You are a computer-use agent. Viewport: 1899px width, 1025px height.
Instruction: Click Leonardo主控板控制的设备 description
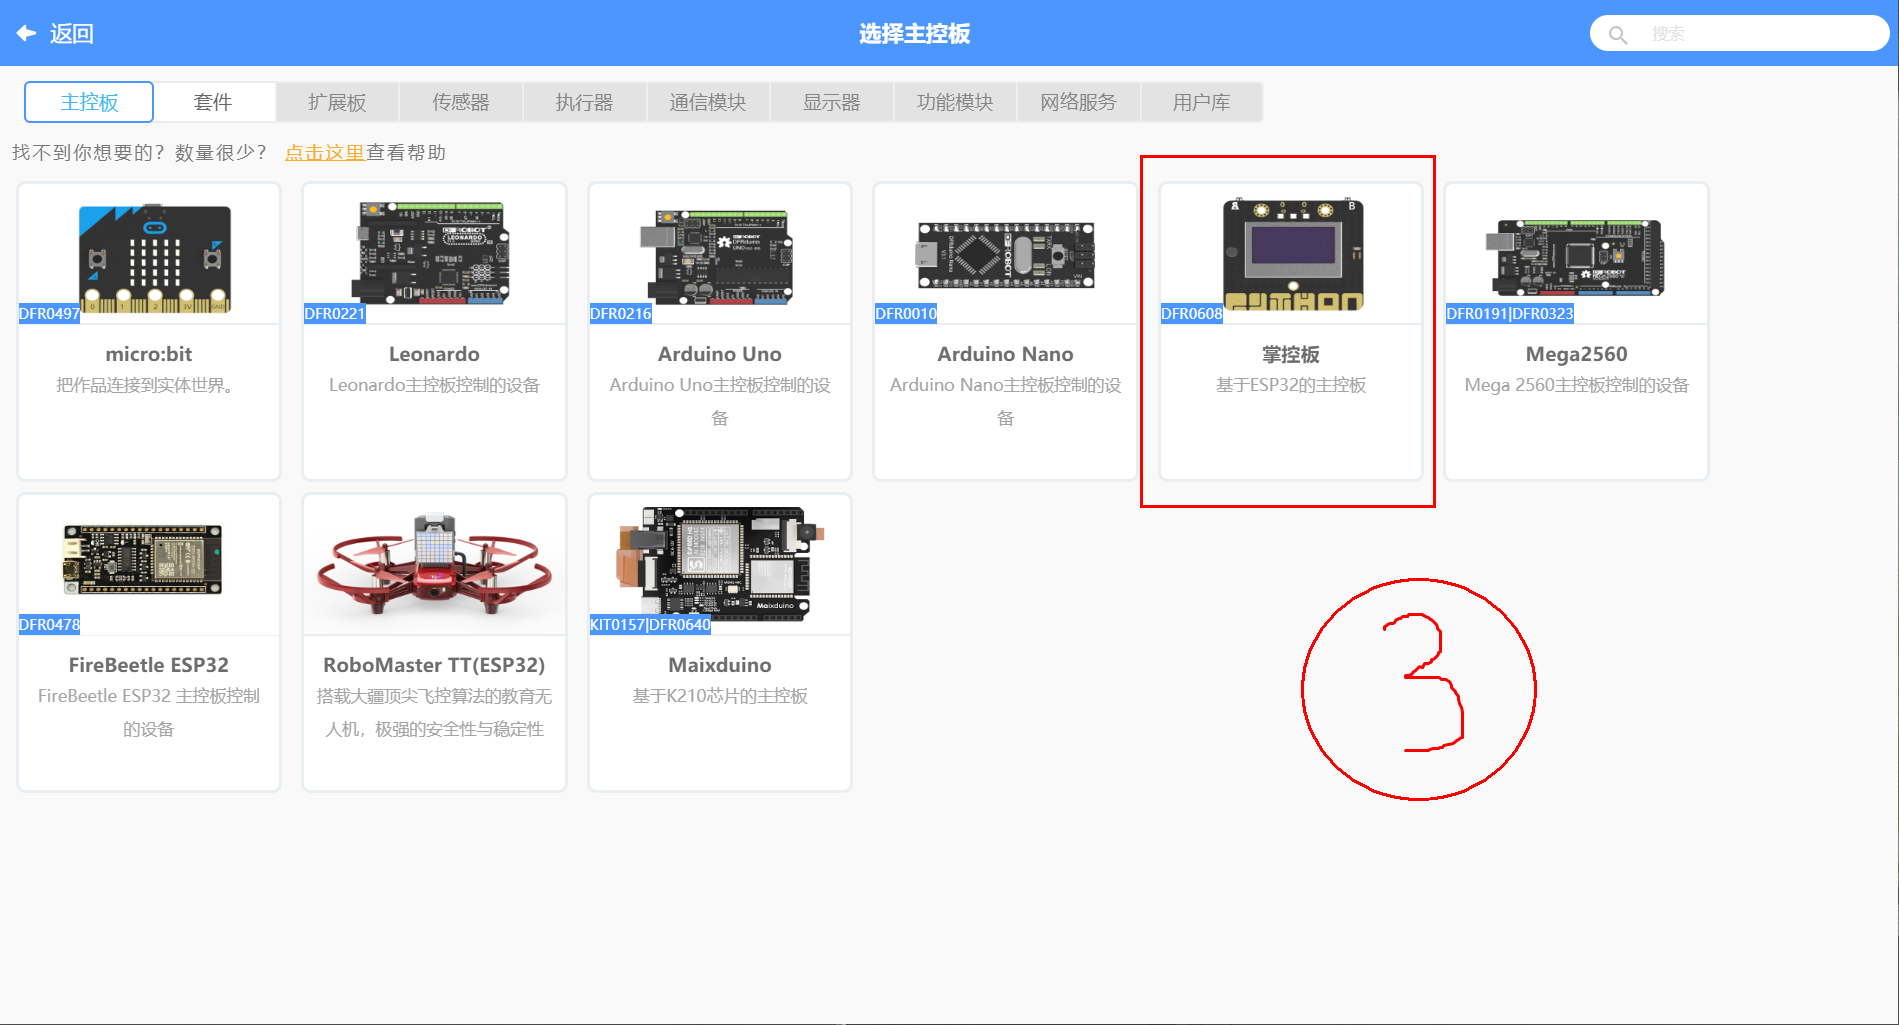pos(434,385)
